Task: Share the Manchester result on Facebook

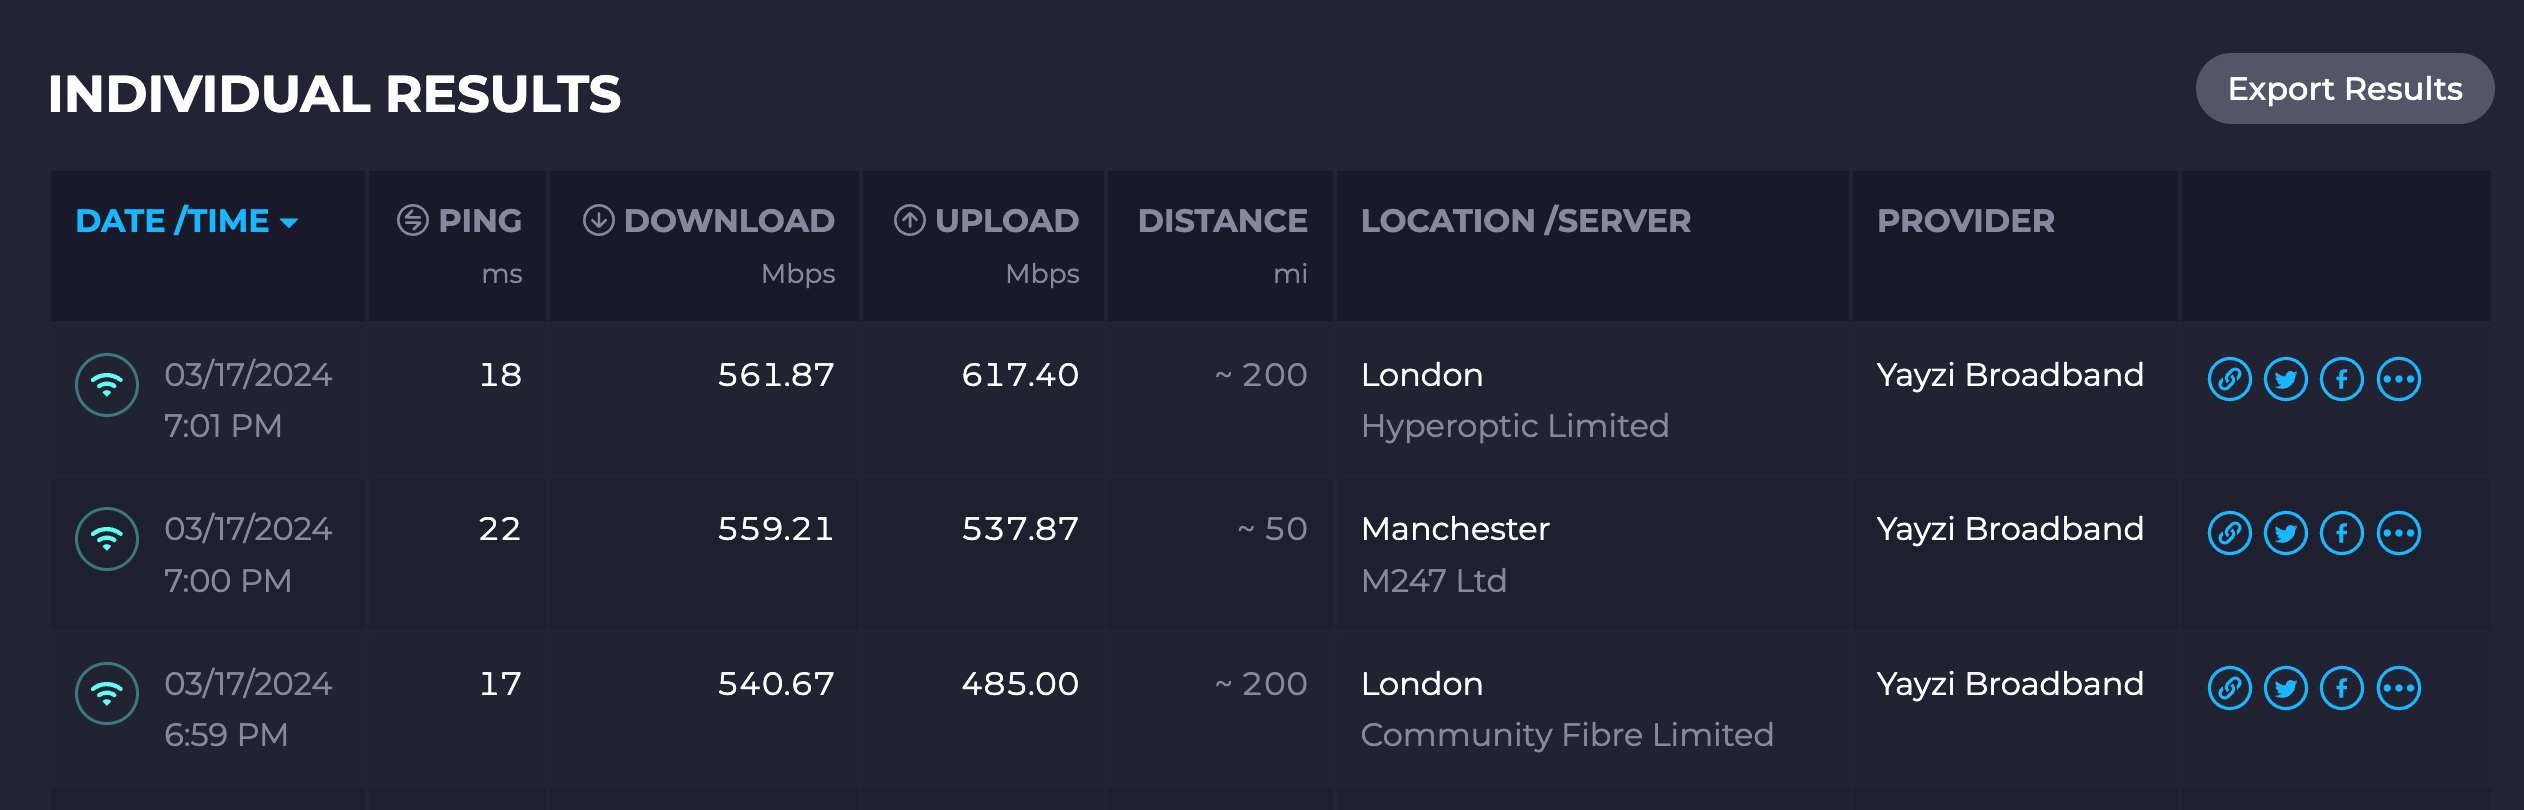Action: (2342, 534)
